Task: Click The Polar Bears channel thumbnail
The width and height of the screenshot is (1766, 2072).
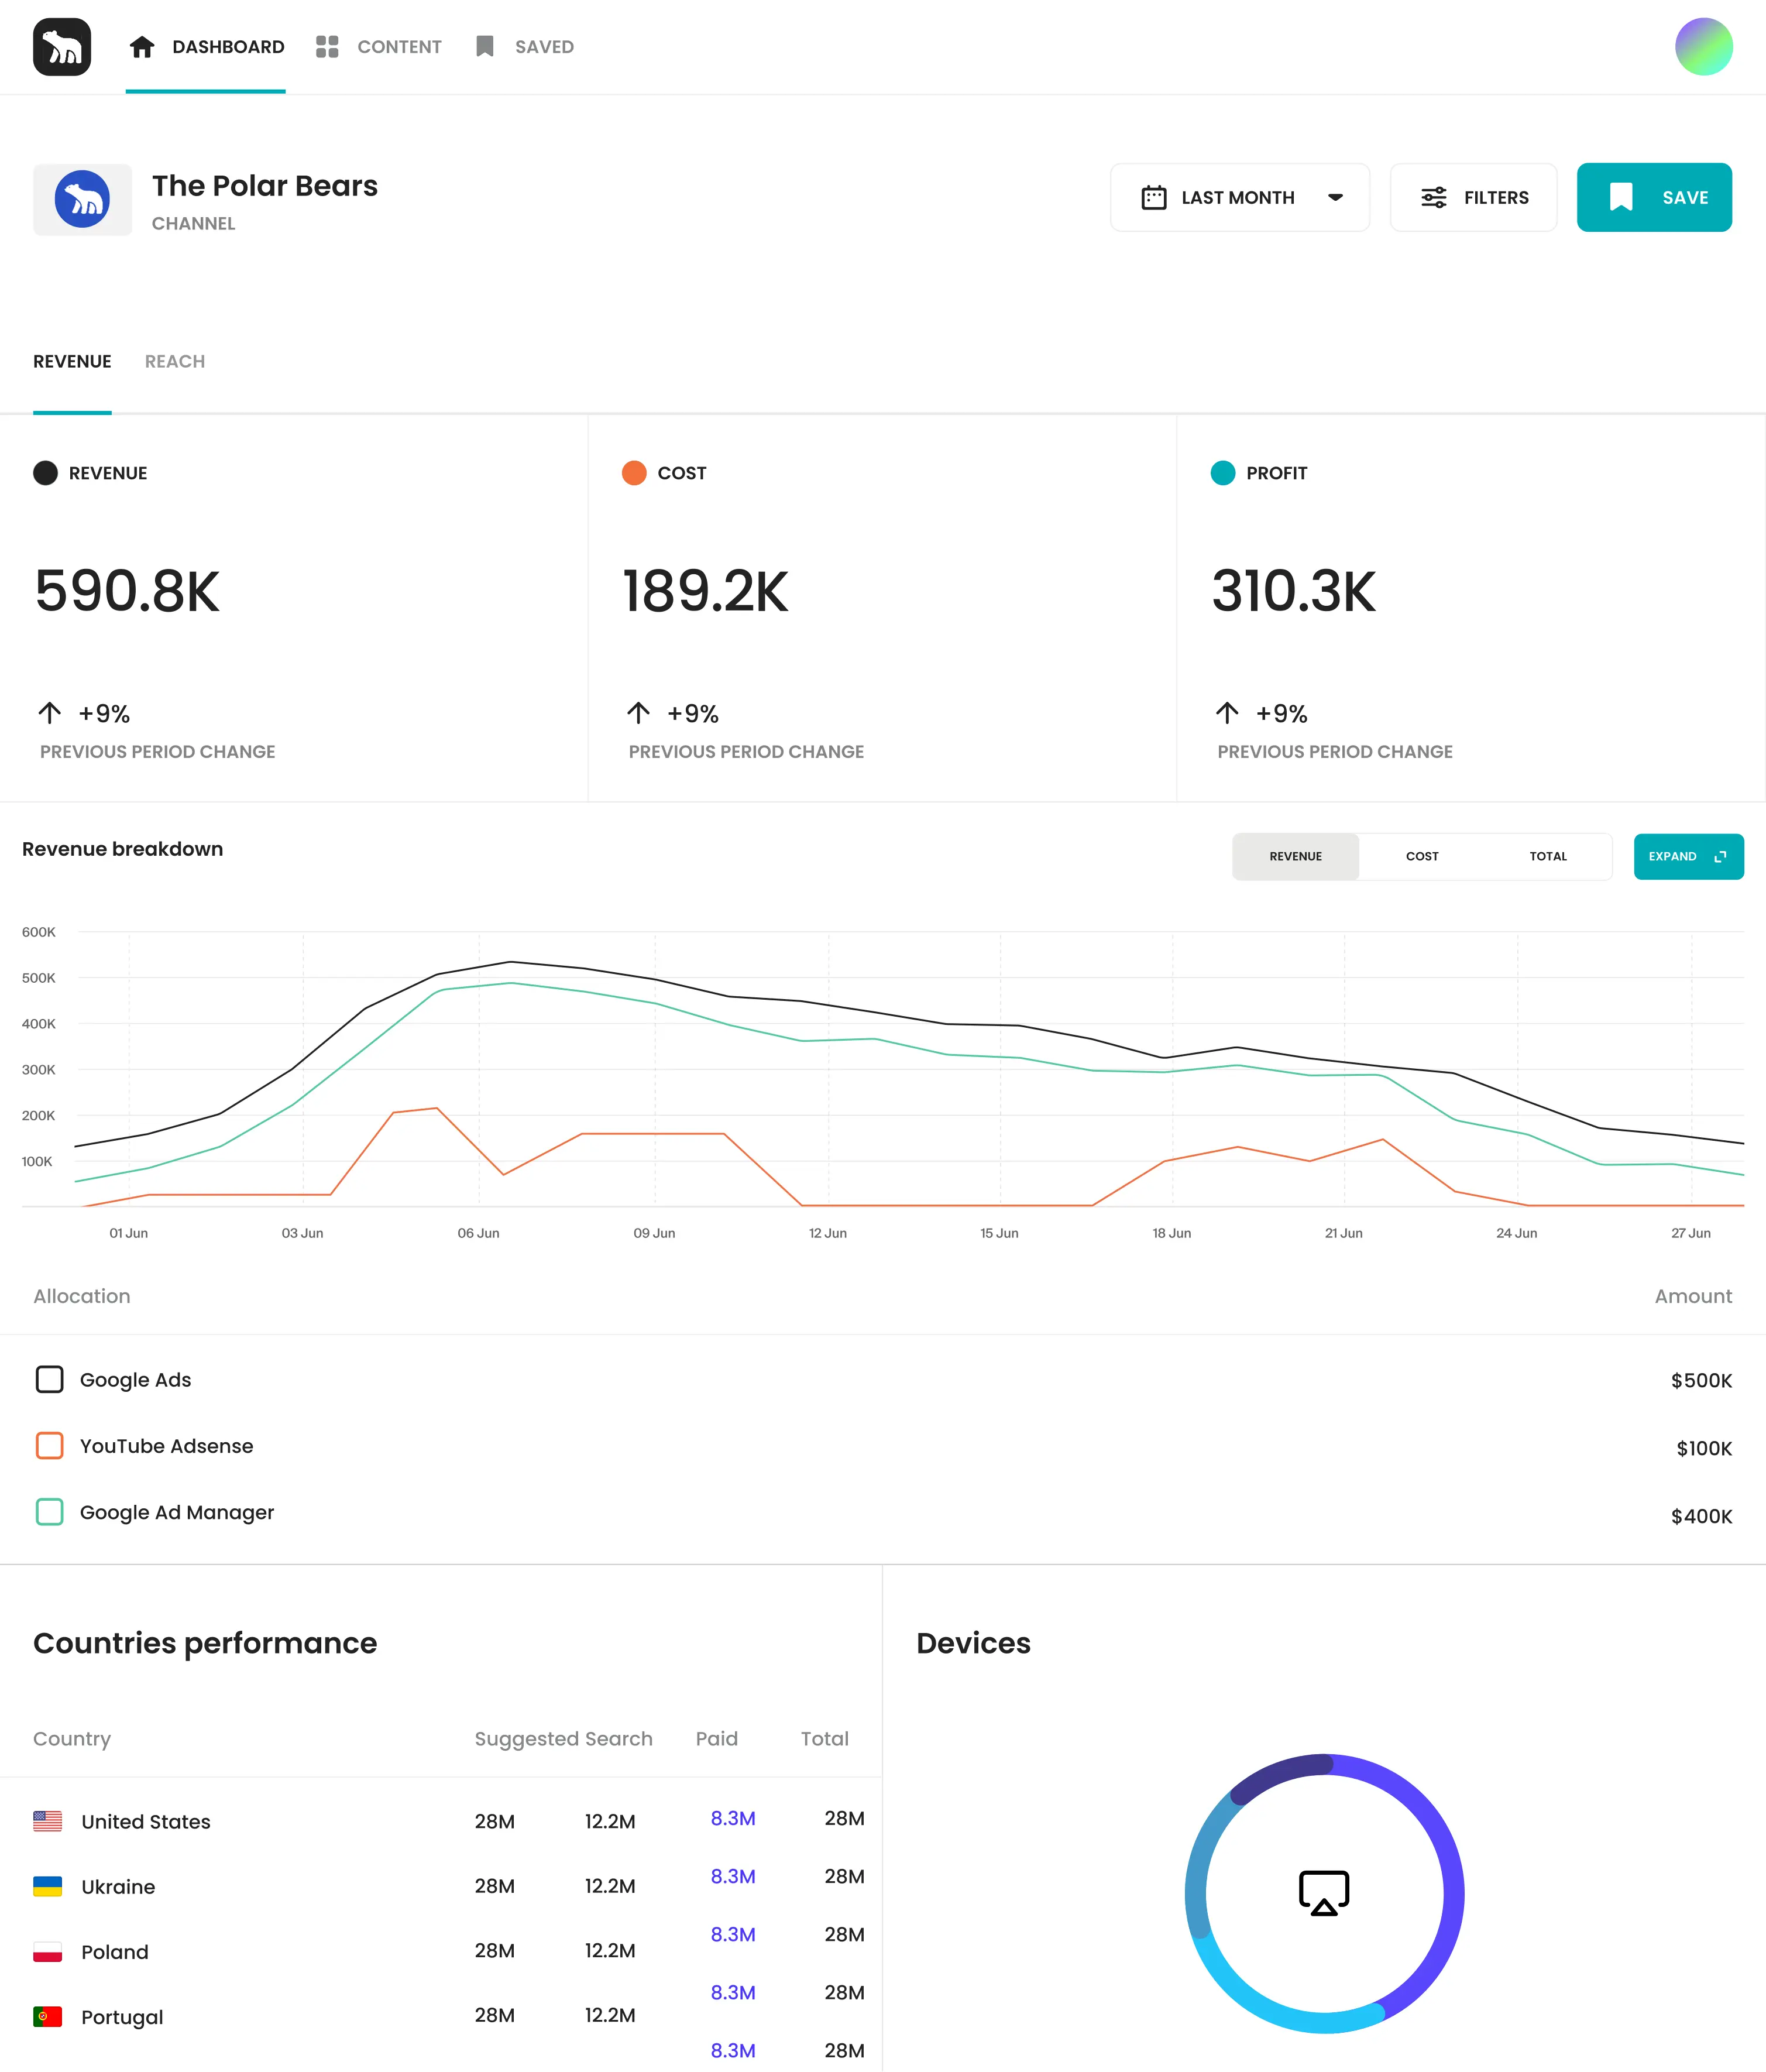Action: coord(83,200)
